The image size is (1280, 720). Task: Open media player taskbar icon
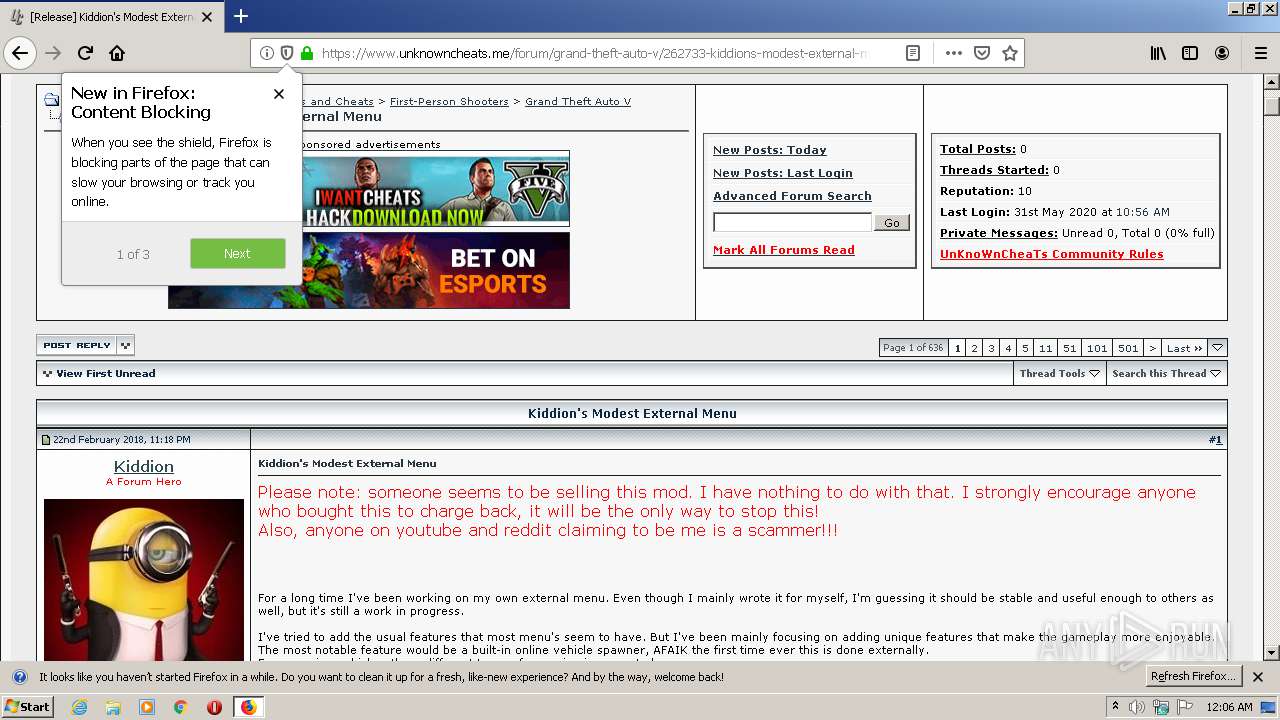tap(147, 707)
